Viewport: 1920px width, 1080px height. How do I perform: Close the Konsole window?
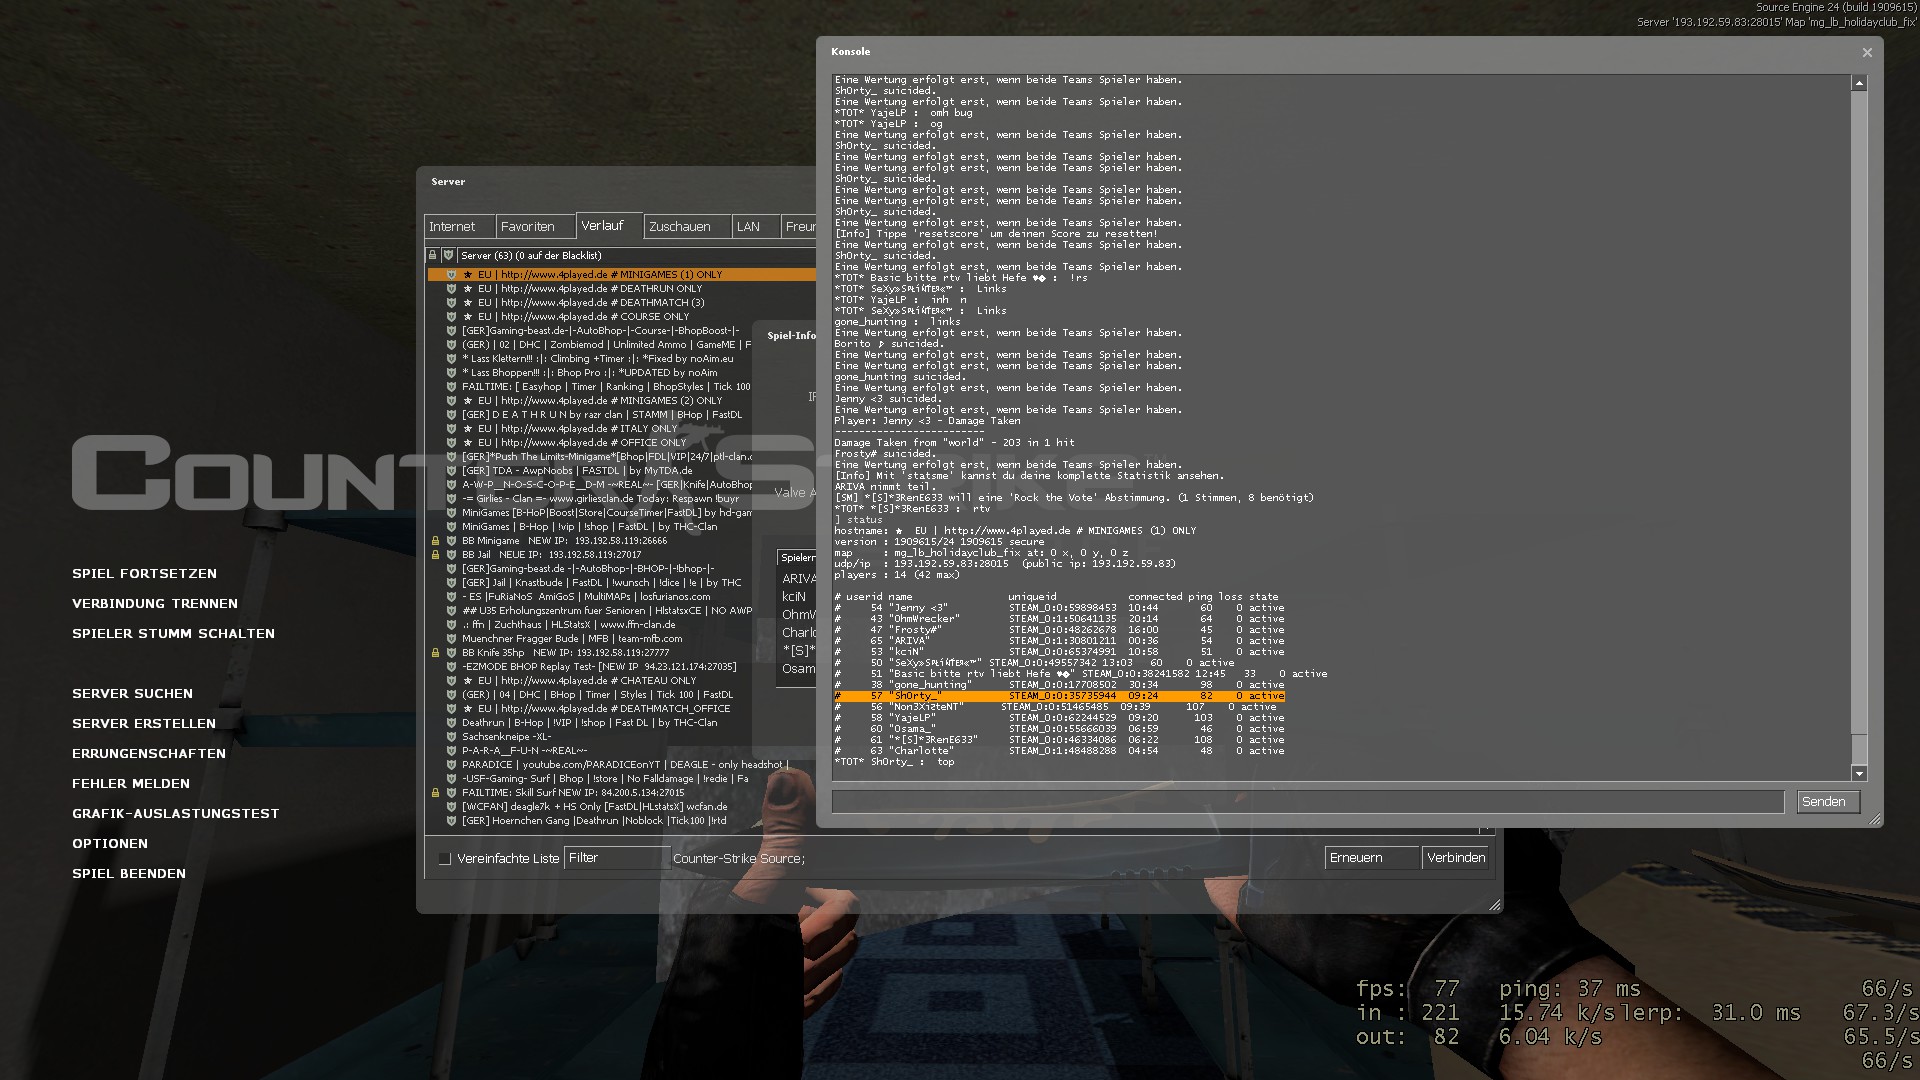1867,52
